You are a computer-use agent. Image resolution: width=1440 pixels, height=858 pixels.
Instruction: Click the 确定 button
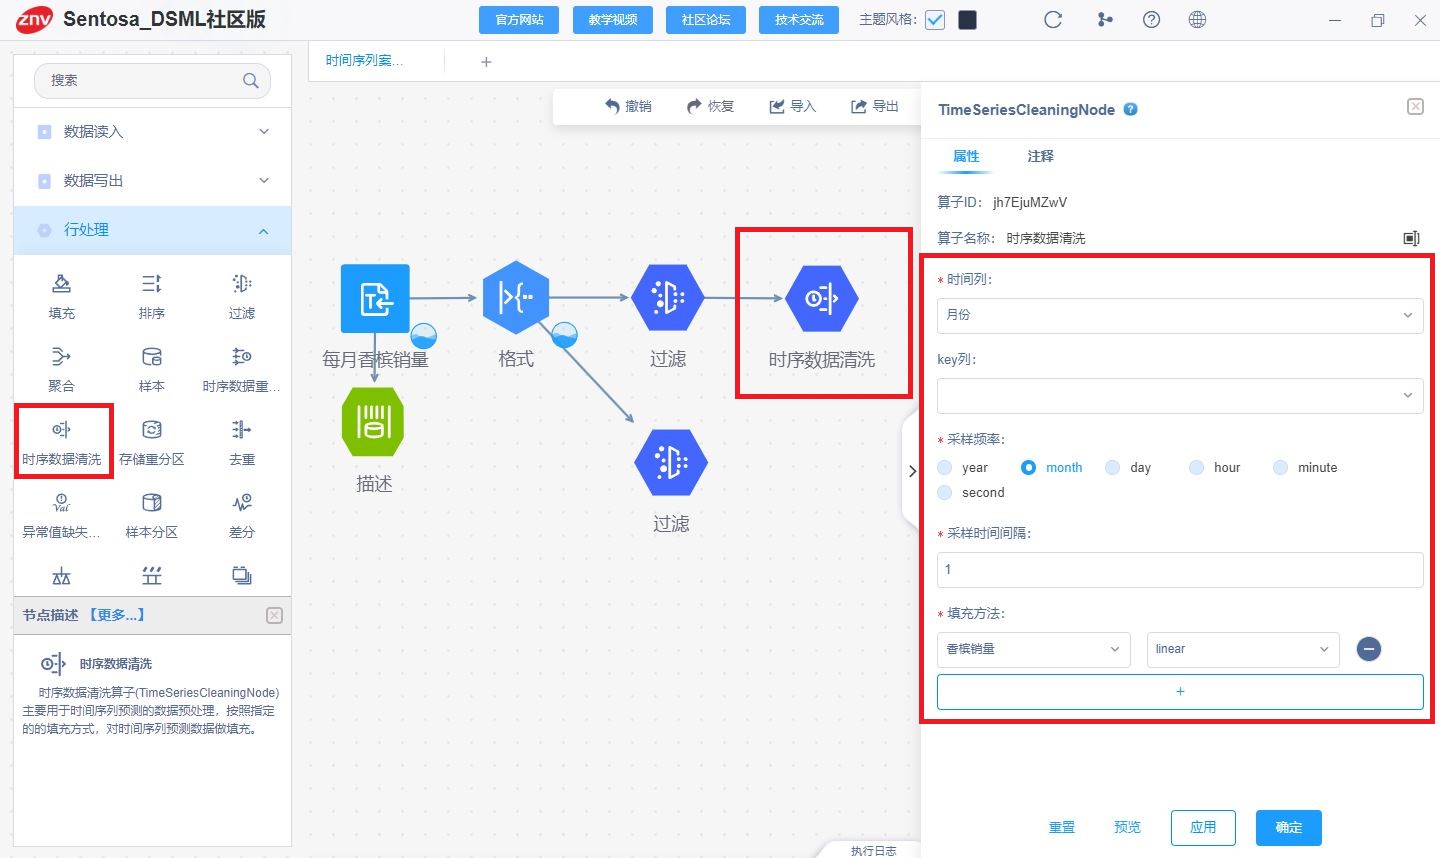(1289, 828)
